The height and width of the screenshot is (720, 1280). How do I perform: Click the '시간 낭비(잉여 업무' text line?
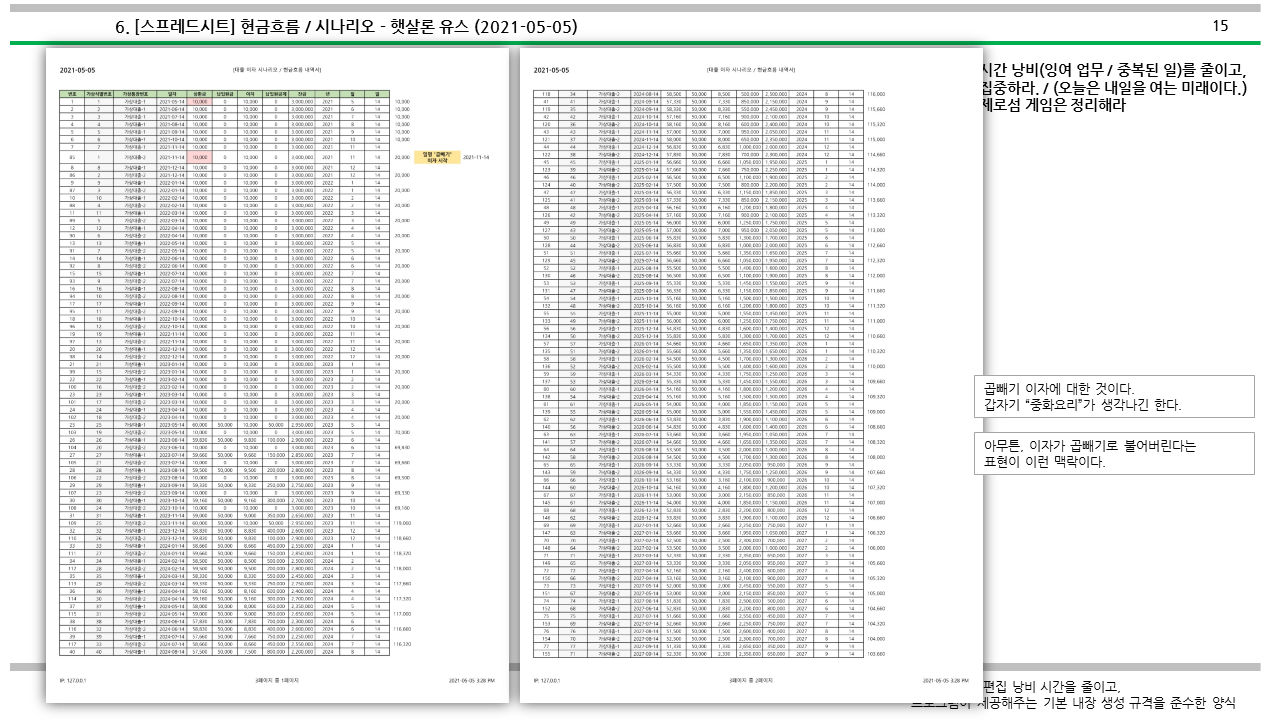(1115, 69)
